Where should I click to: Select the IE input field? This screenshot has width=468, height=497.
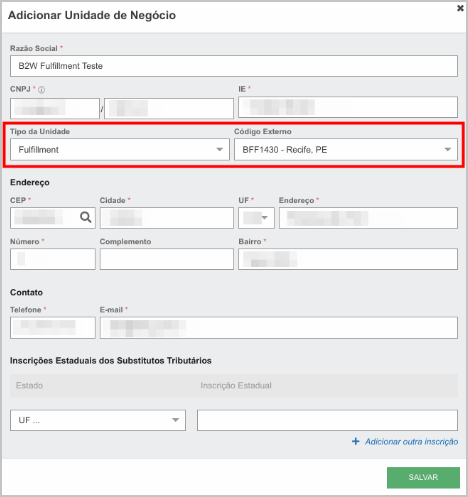click(x=348, y=107)
